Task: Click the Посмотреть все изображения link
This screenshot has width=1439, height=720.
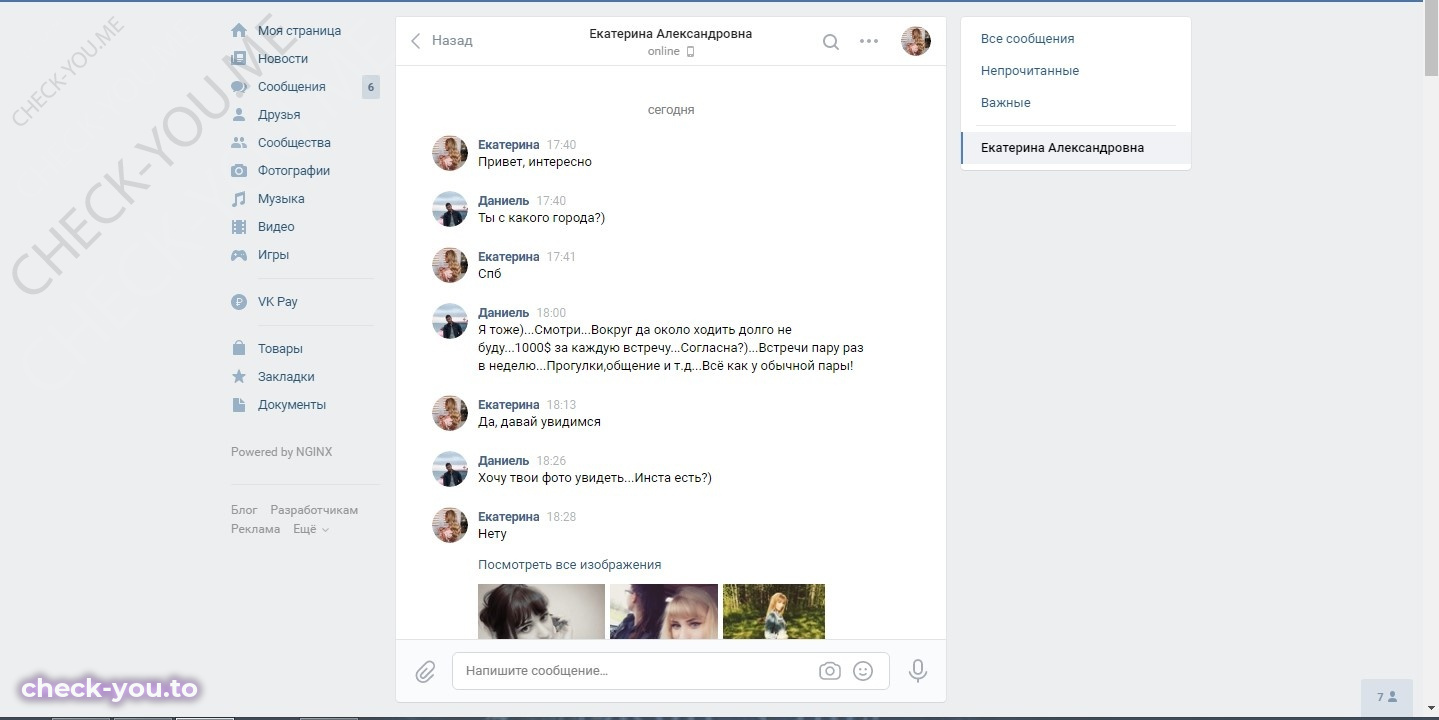Action: coord(570,565)
